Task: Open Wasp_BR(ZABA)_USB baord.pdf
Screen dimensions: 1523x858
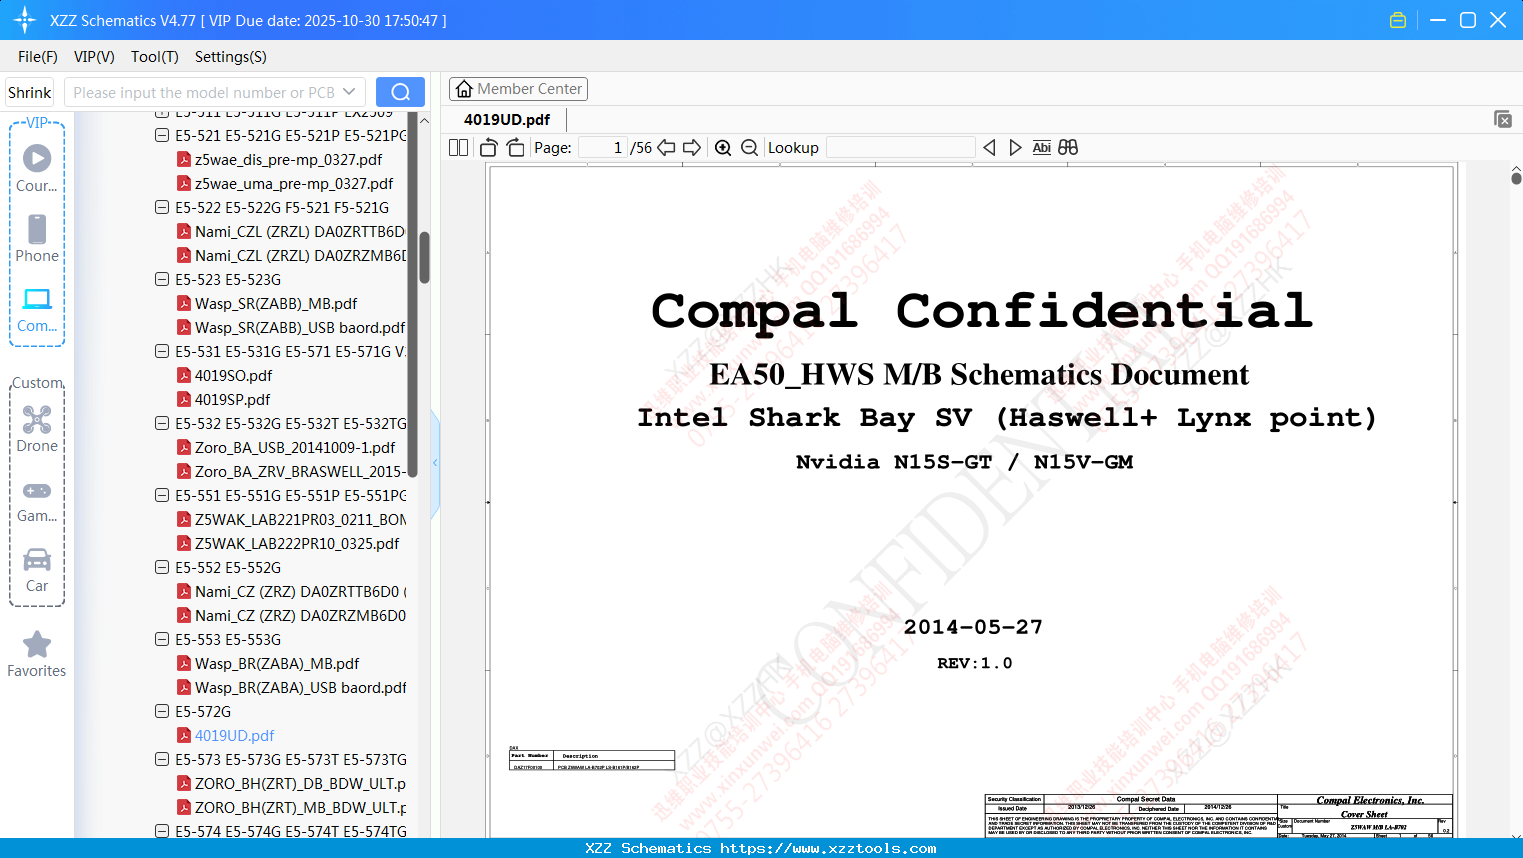Action: (x=301, y=688)
